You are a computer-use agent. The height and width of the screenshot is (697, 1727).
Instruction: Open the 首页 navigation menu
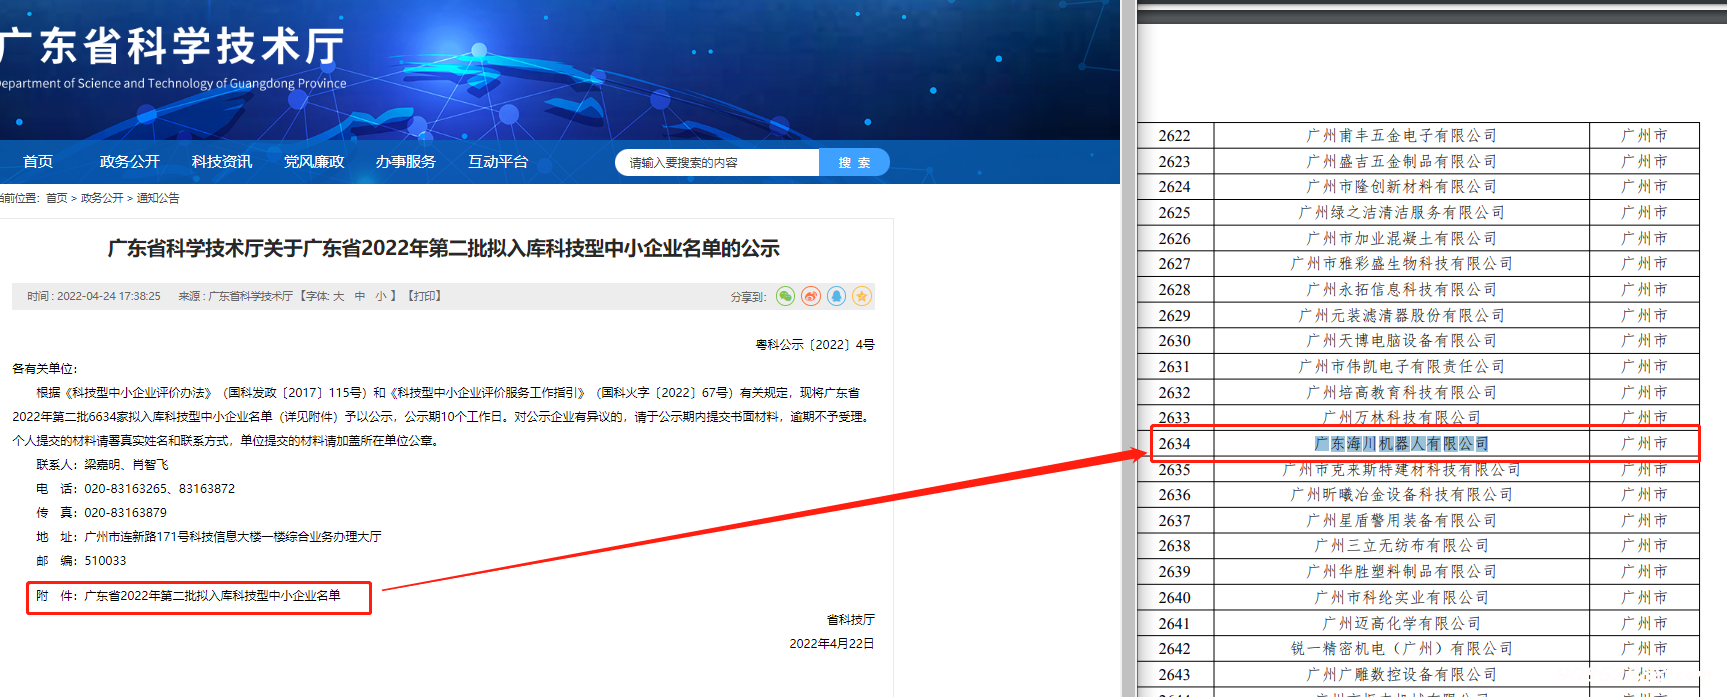(38, 162)
